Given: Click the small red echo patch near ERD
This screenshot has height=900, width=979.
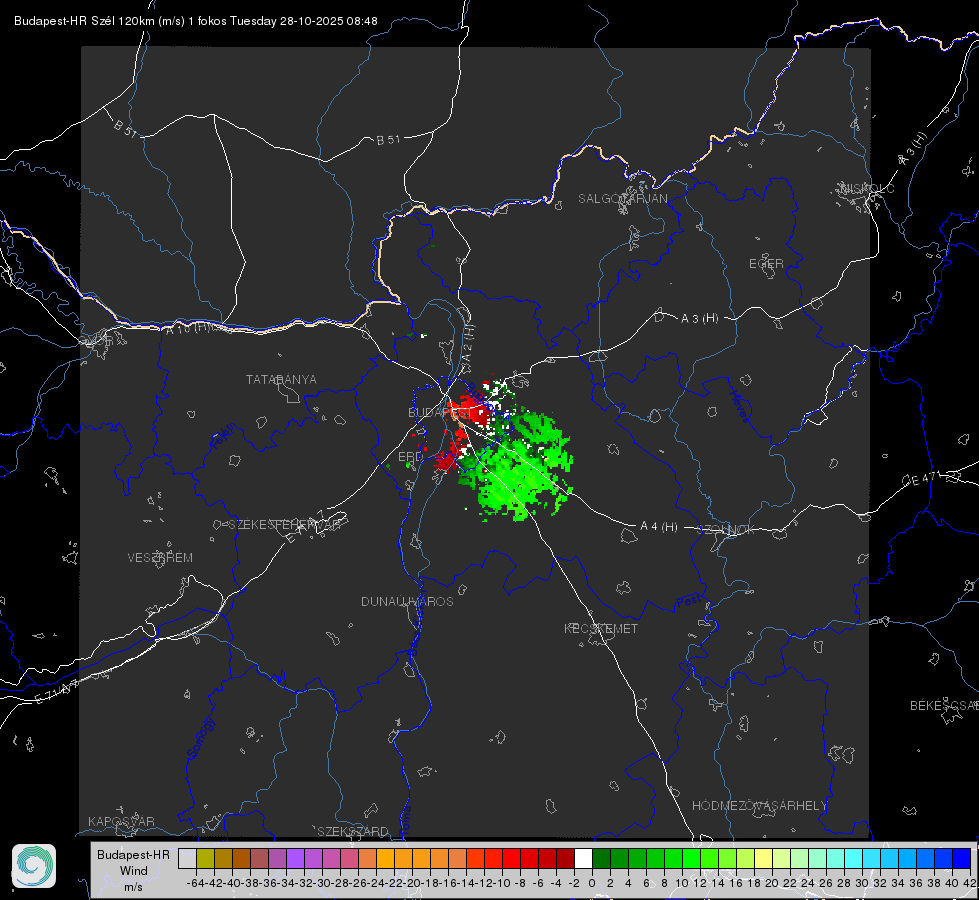Looking at the screenshot, I should coord(446,461).
